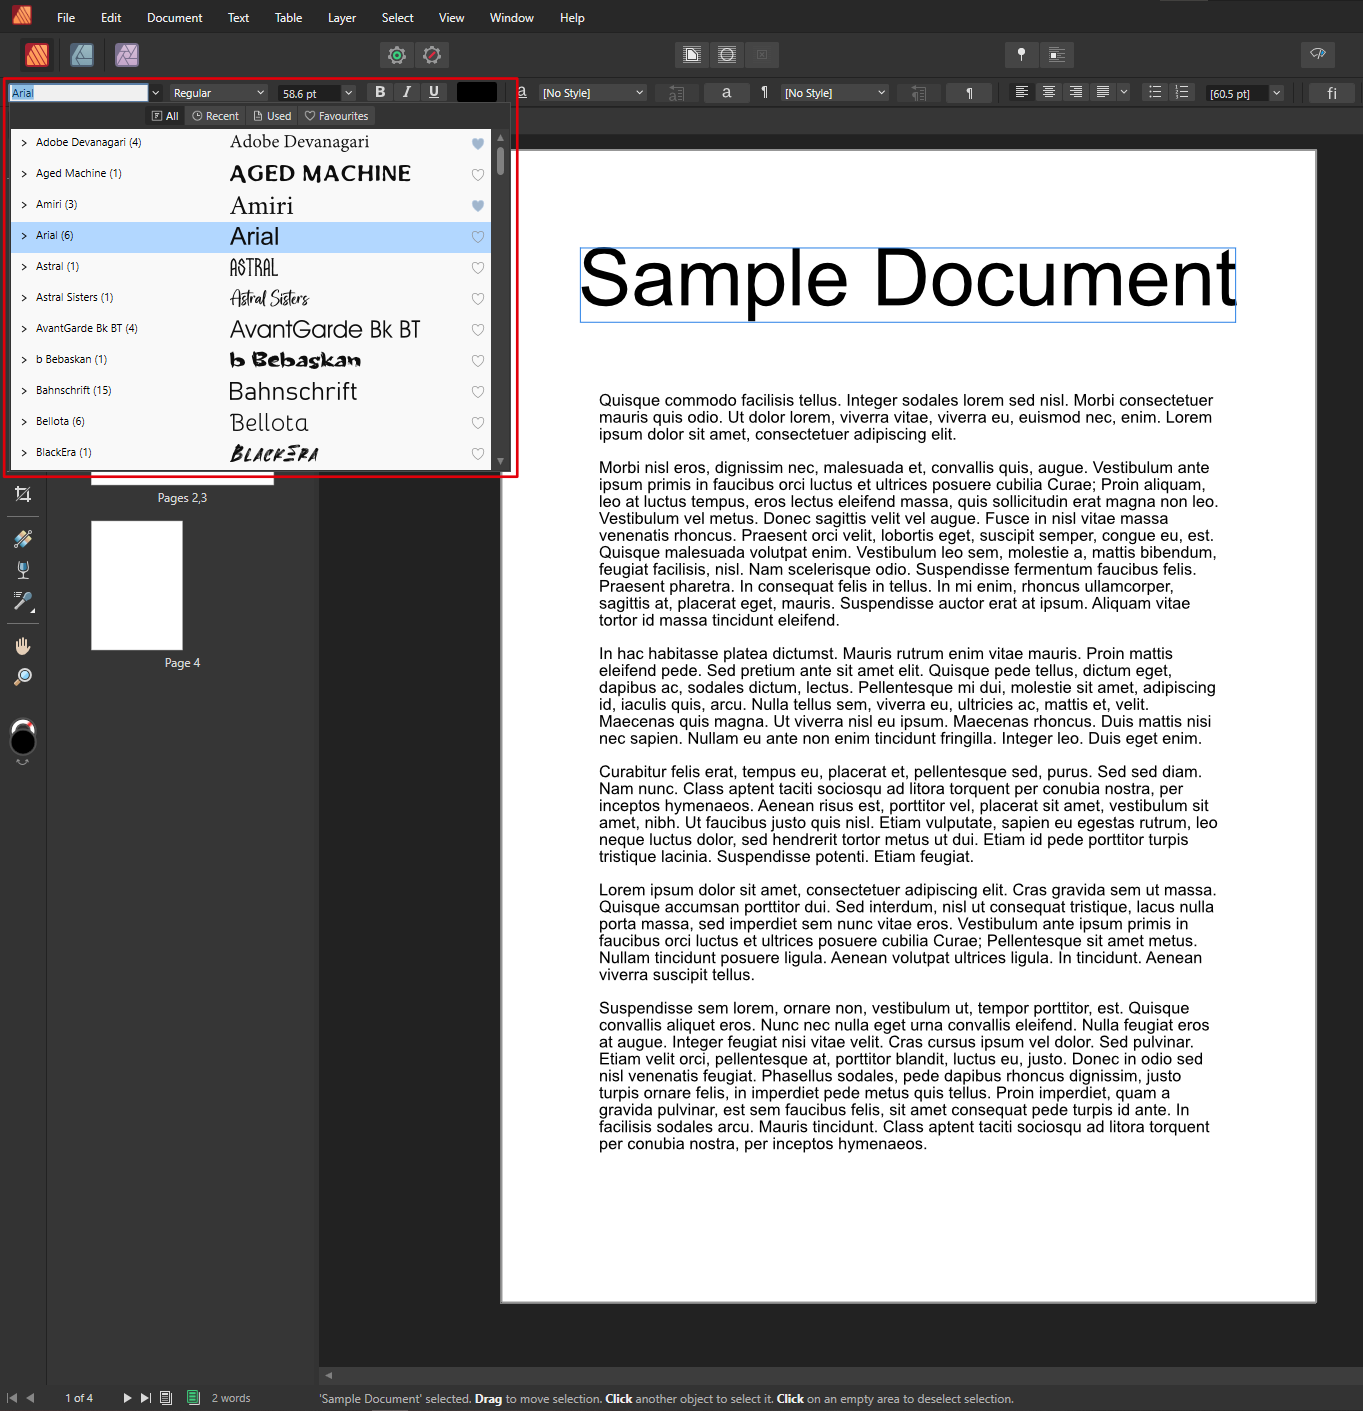Select the Zoom magnifier tool
The width and height of the screenshot is (1363, 1411).
[23, 677]
